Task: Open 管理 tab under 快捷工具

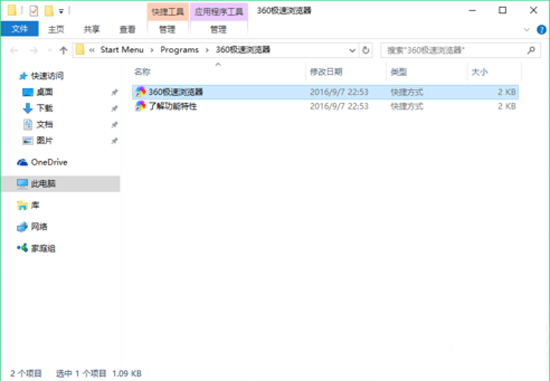Action: (167, 29)
